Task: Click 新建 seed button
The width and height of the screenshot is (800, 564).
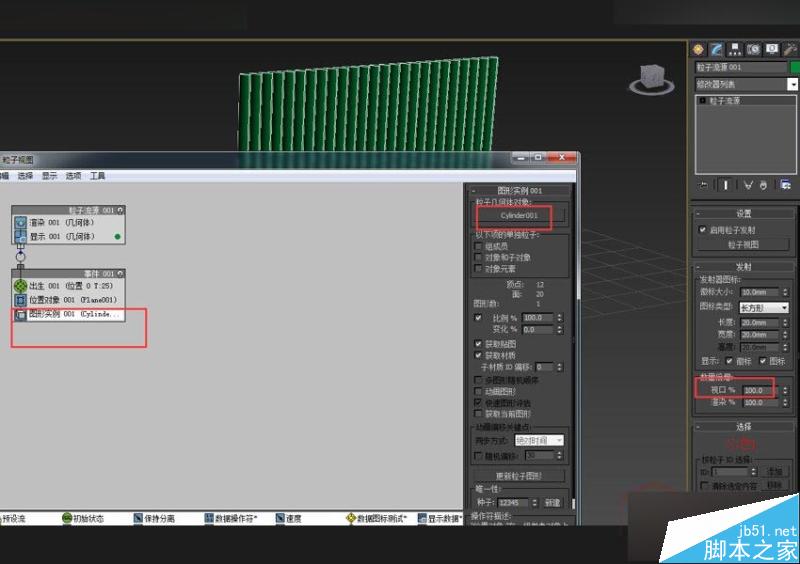Action: 553,503
